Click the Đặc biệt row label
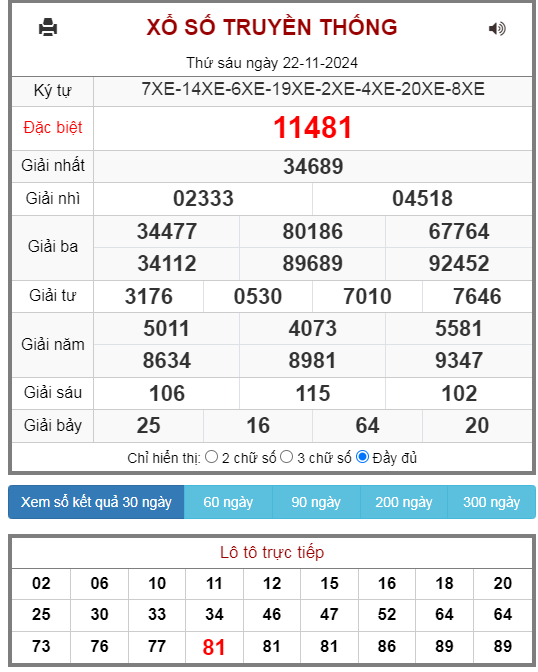Image resolution: width=538 pixels, height=672 pixels. (53, 128)
